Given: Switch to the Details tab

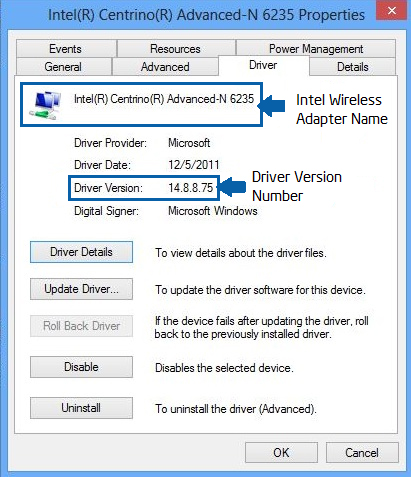Looking at the screenshot, I should tap(353, 67).
